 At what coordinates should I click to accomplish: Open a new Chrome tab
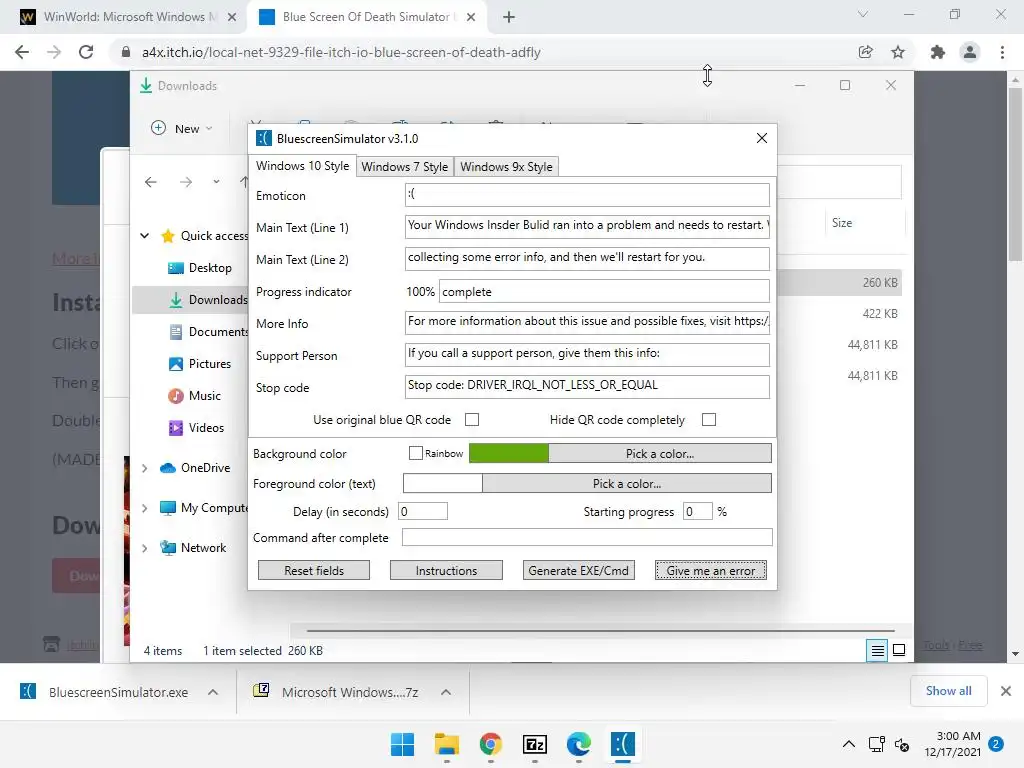click(x=509, y=17)
